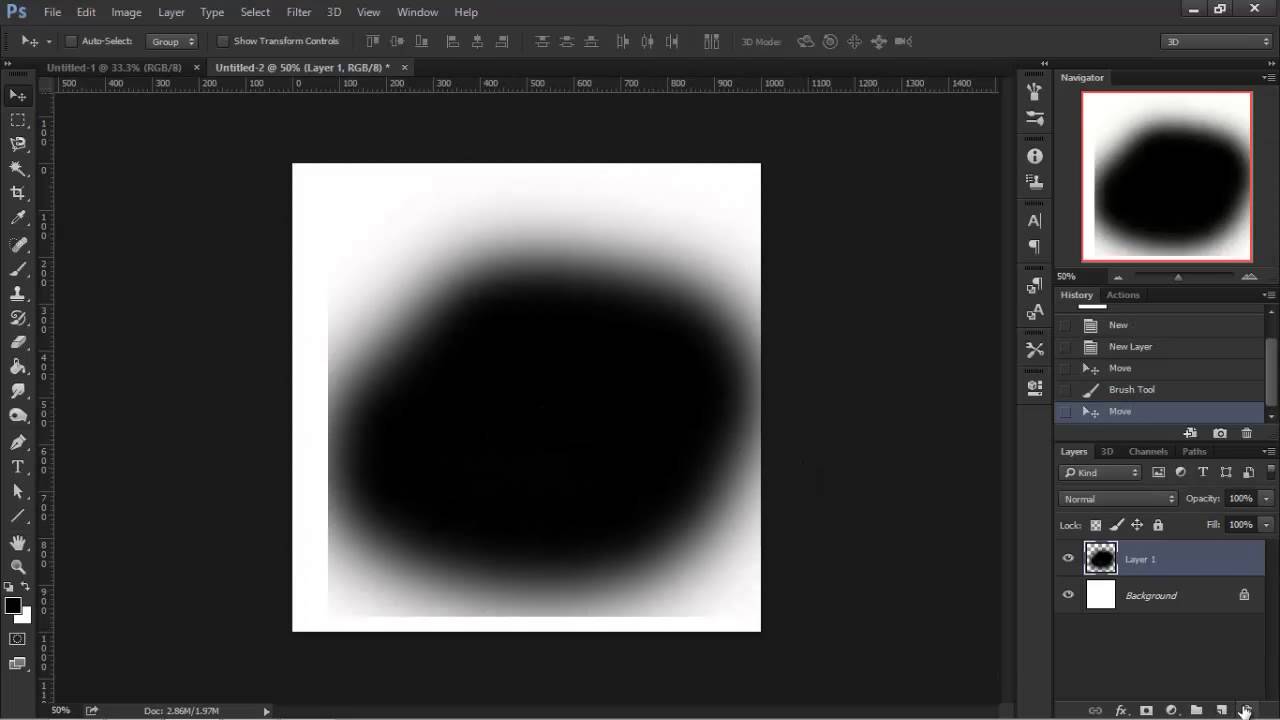Toggle Lock position icon
This screenshot has width=1280, height=720.
1137,525
